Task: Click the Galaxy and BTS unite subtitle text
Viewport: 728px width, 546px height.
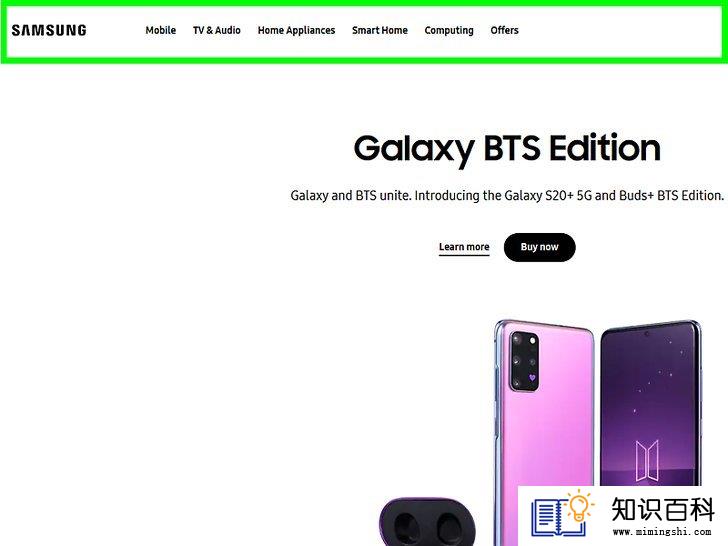Action: click(x=507, y=195)
